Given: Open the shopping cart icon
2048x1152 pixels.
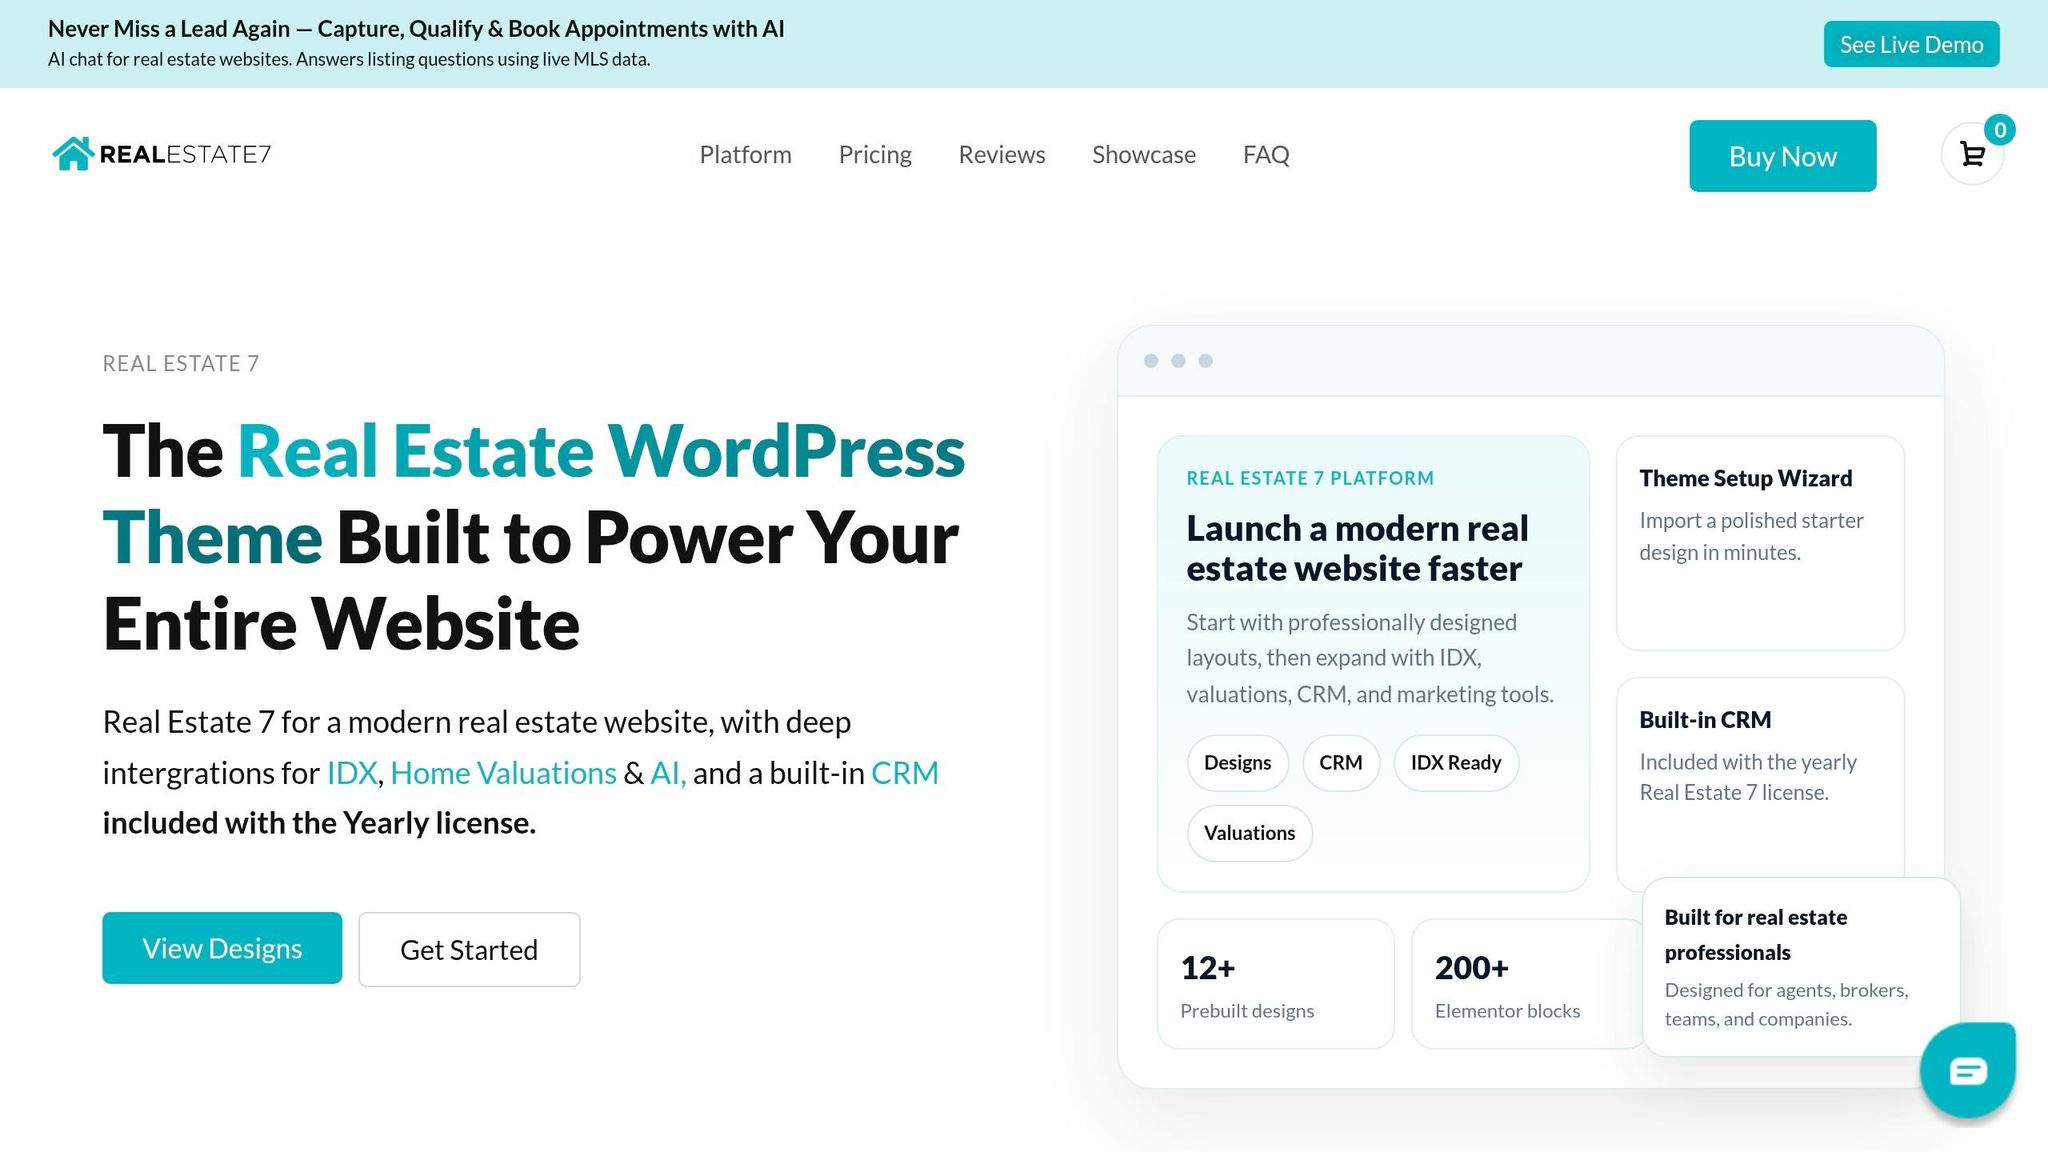Looking at the screenshot, I should pos(1972,154).
